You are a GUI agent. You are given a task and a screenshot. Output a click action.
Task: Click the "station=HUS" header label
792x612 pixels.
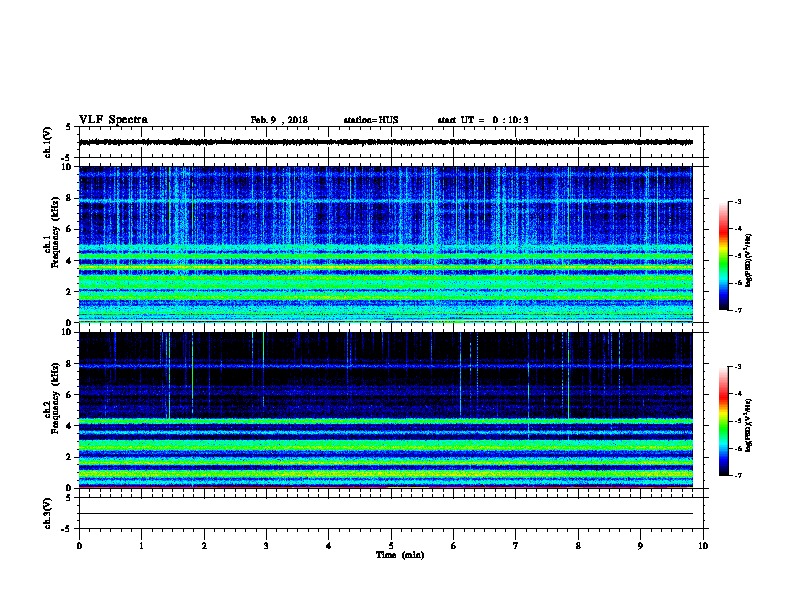point(371,120)
